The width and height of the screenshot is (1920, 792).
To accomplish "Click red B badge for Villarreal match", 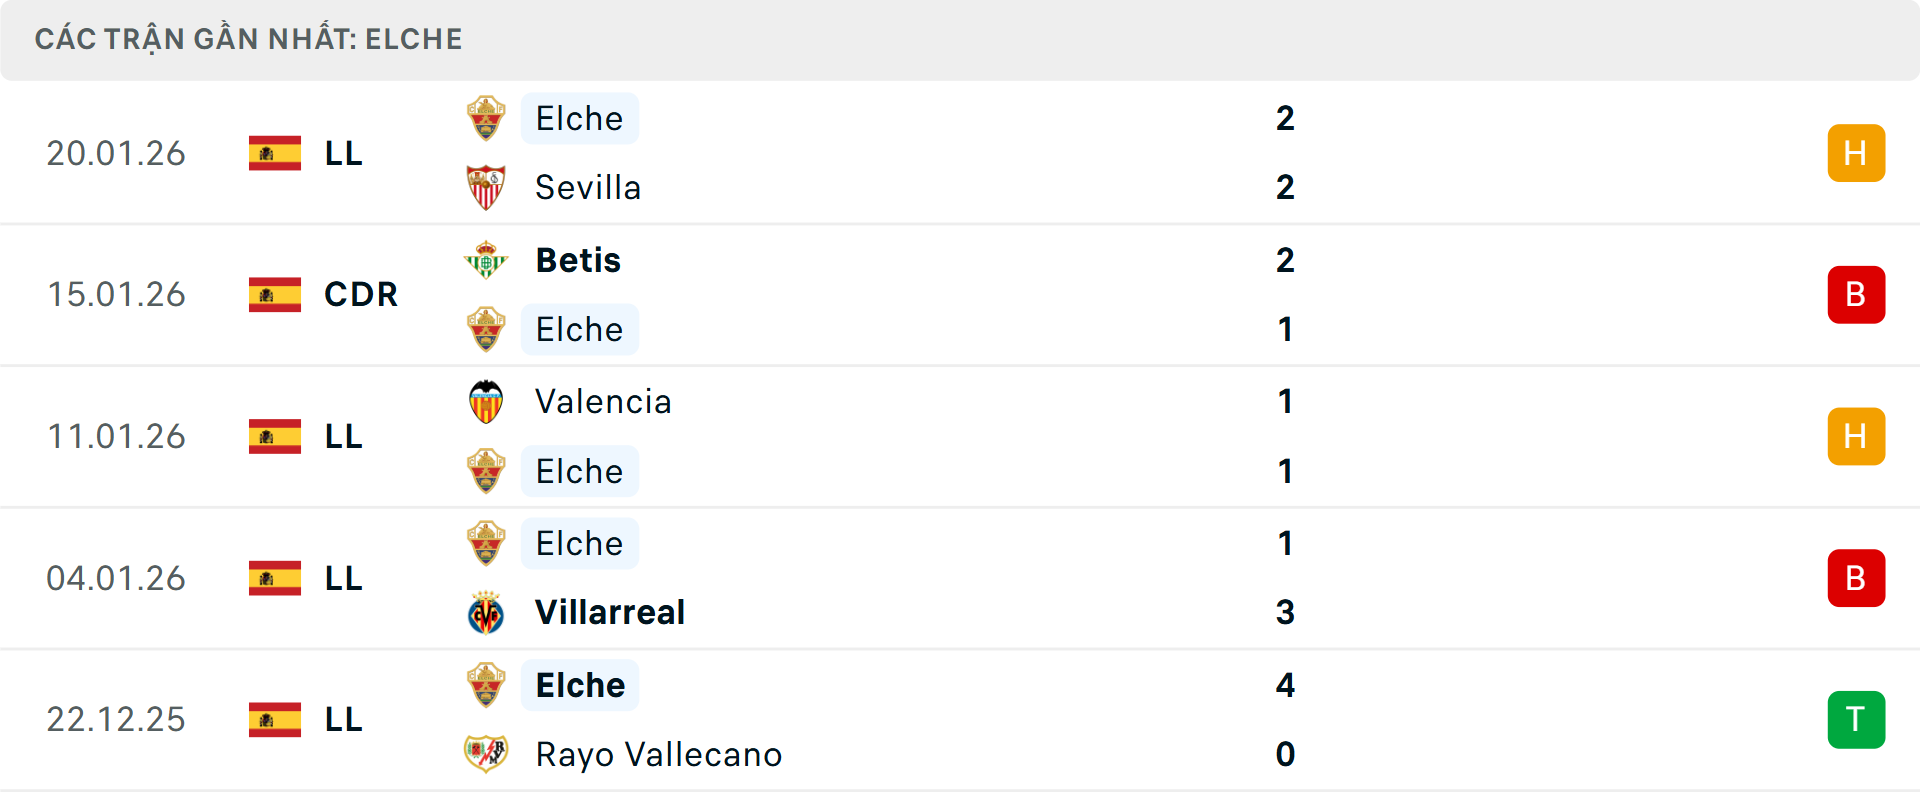I will click(1856, 578).
